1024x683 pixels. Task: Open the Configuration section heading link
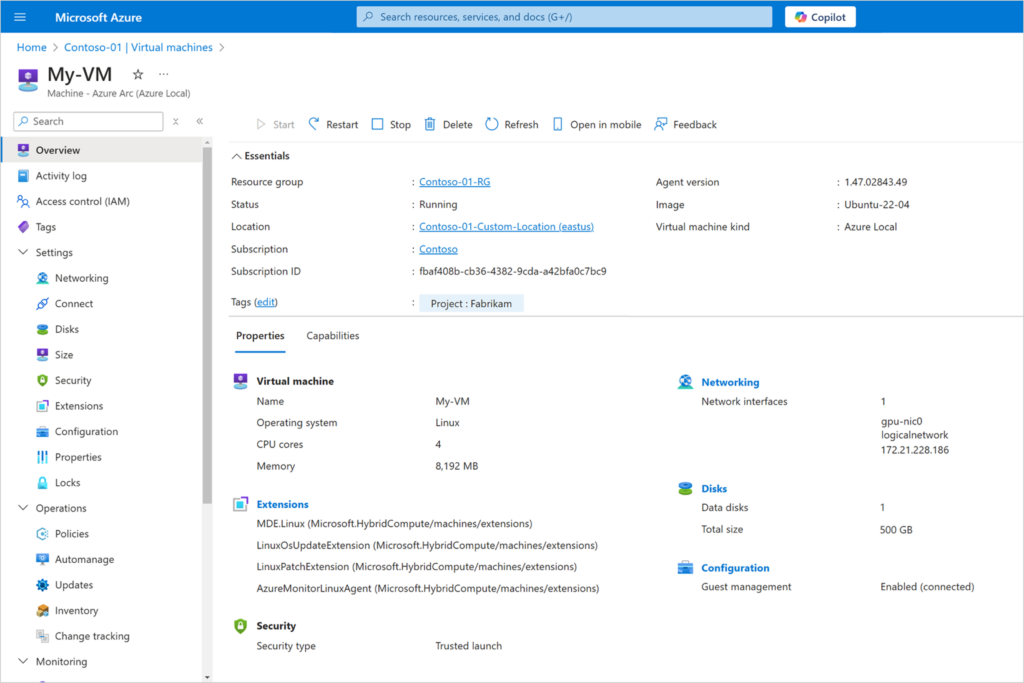(x=735, y=568)
